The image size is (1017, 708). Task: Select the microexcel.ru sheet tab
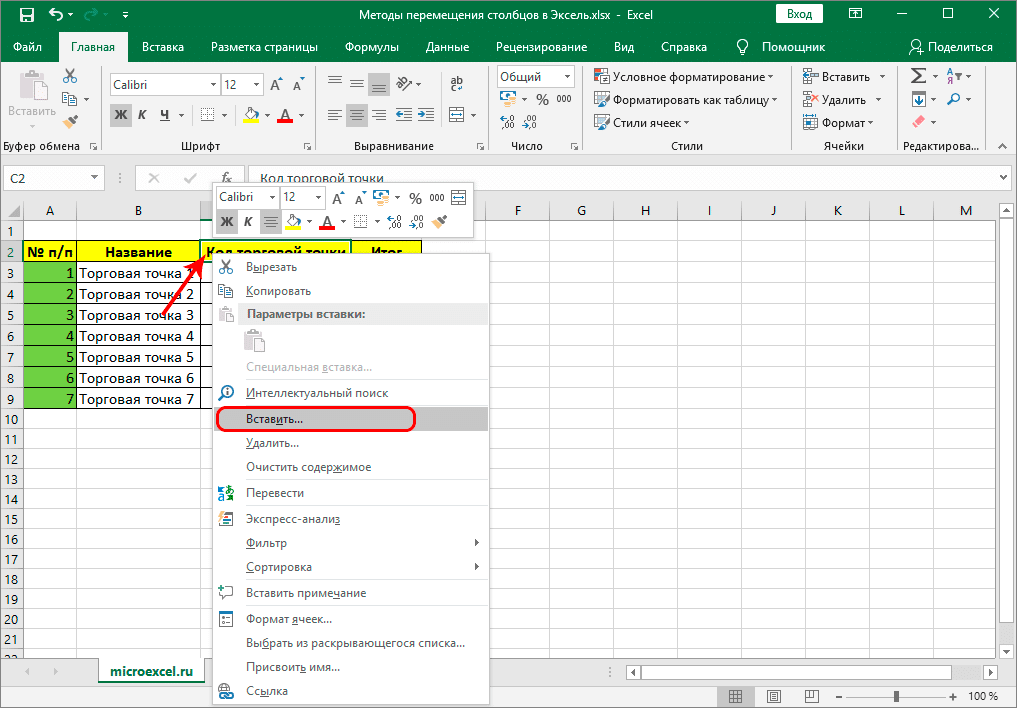point(151,671)
